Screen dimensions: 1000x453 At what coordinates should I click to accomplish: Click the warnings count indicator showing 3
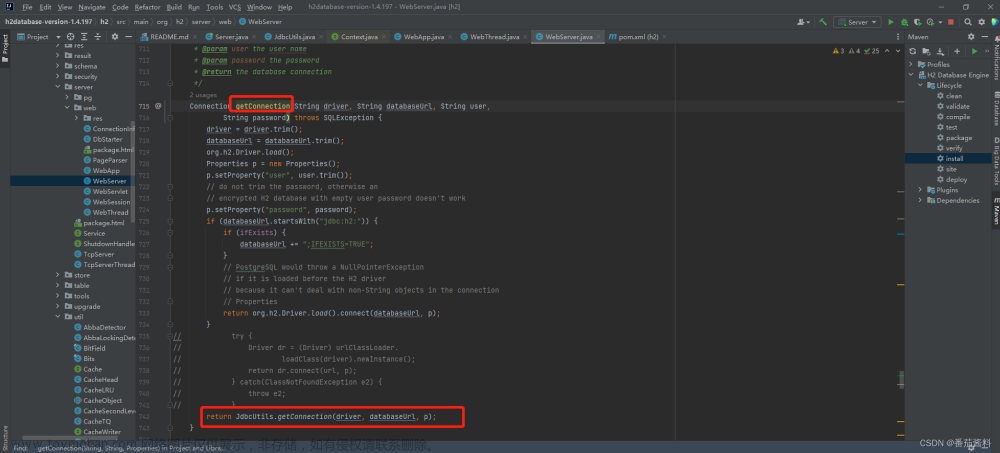point(839,50)
